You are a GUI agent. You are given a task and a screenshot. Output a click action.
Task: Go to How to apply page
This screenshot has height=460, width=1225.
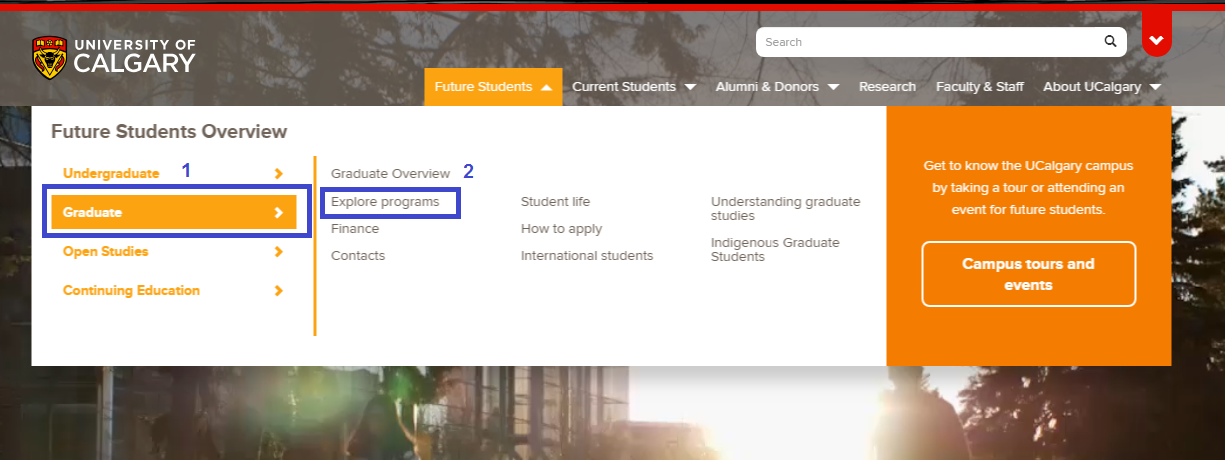(561, 229)
